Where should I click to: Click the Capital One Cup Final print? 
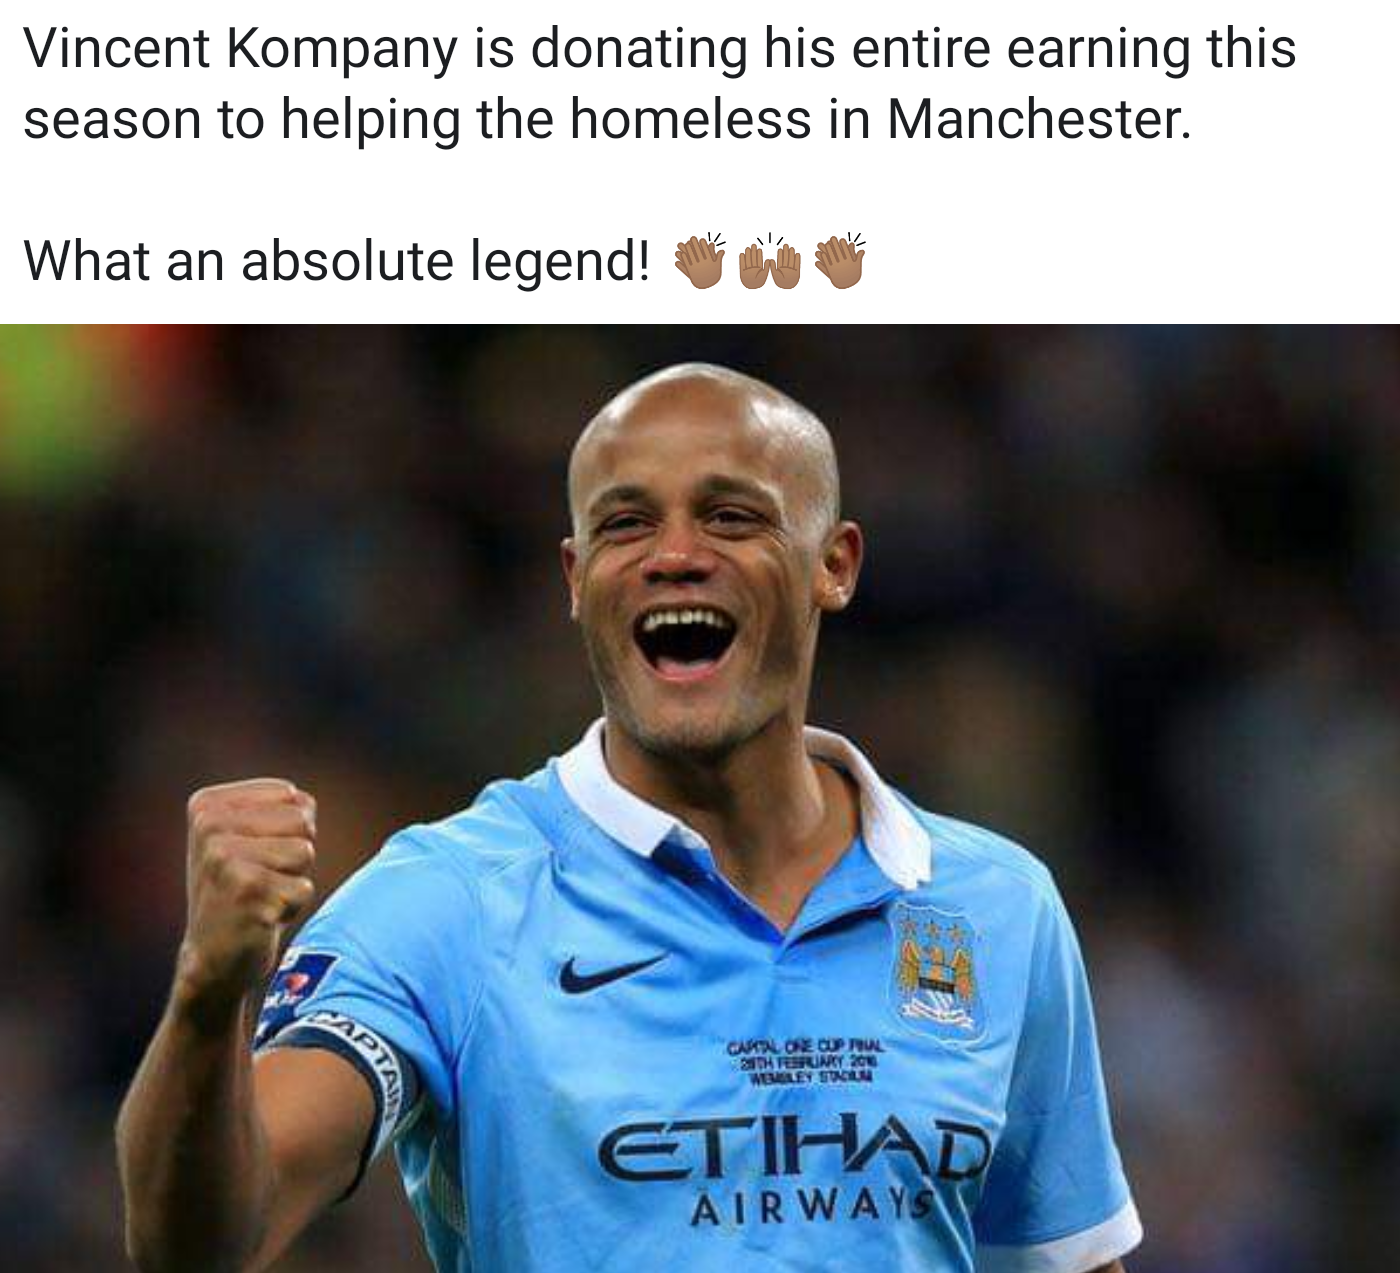(805, 1061)
